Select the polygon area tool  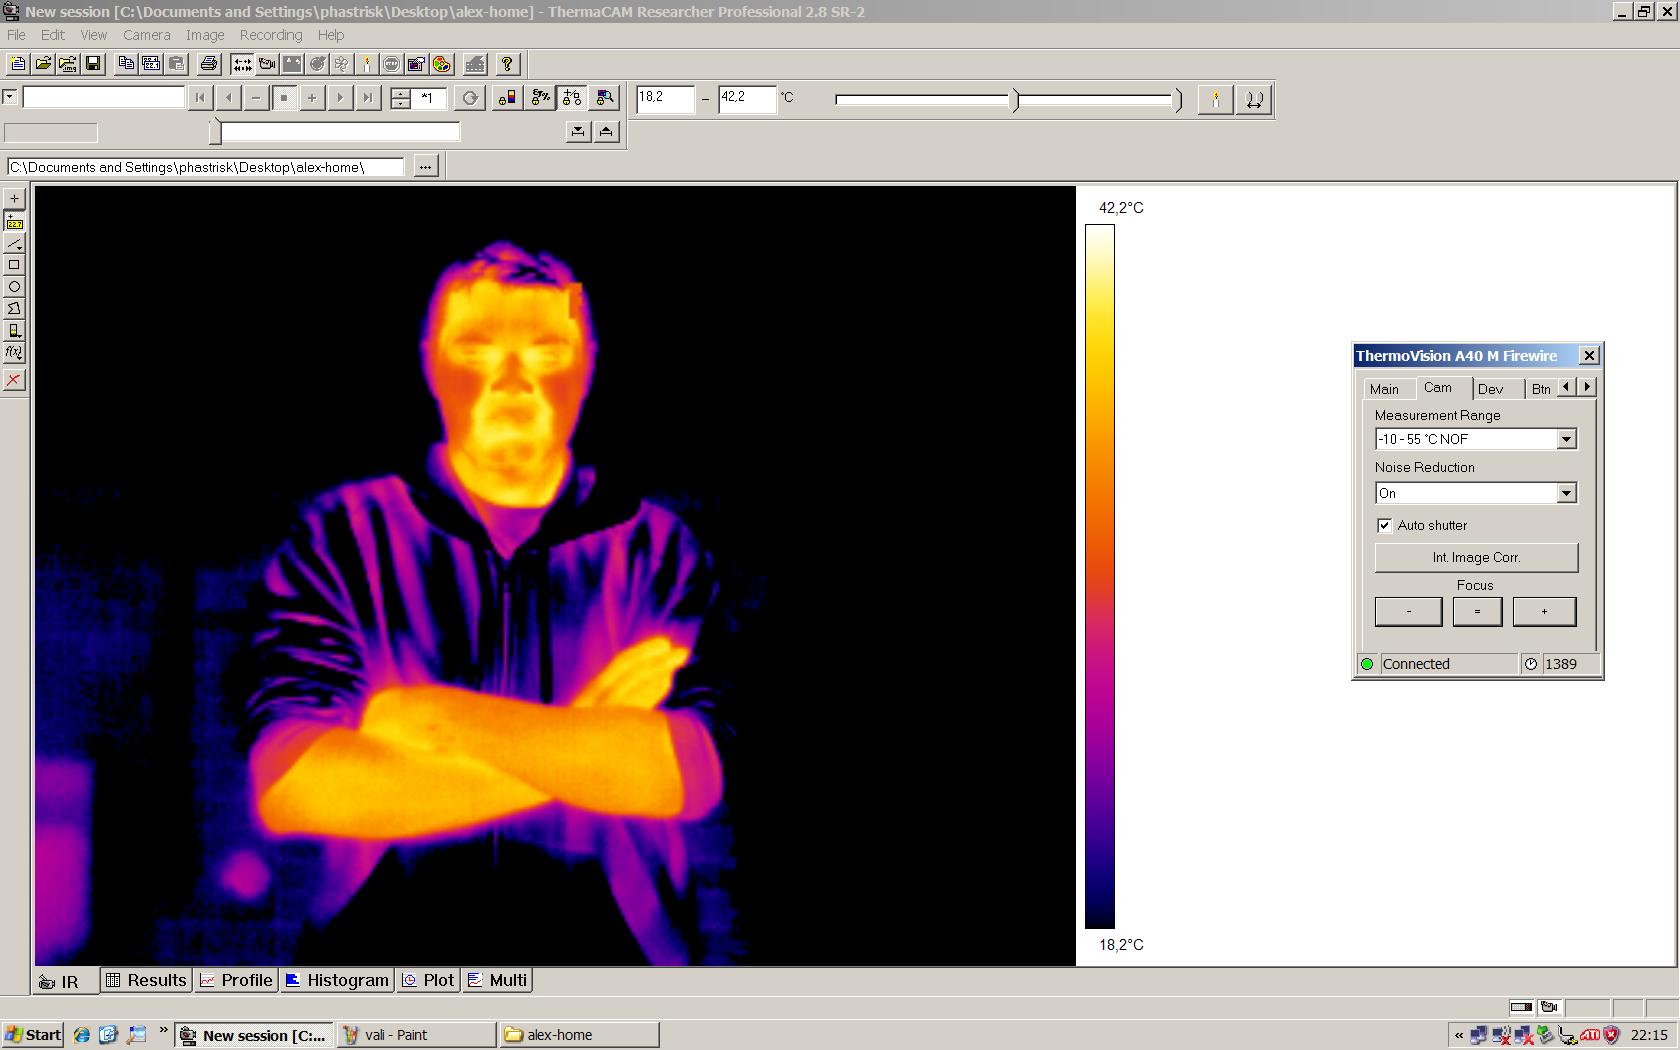coord(14,309)
